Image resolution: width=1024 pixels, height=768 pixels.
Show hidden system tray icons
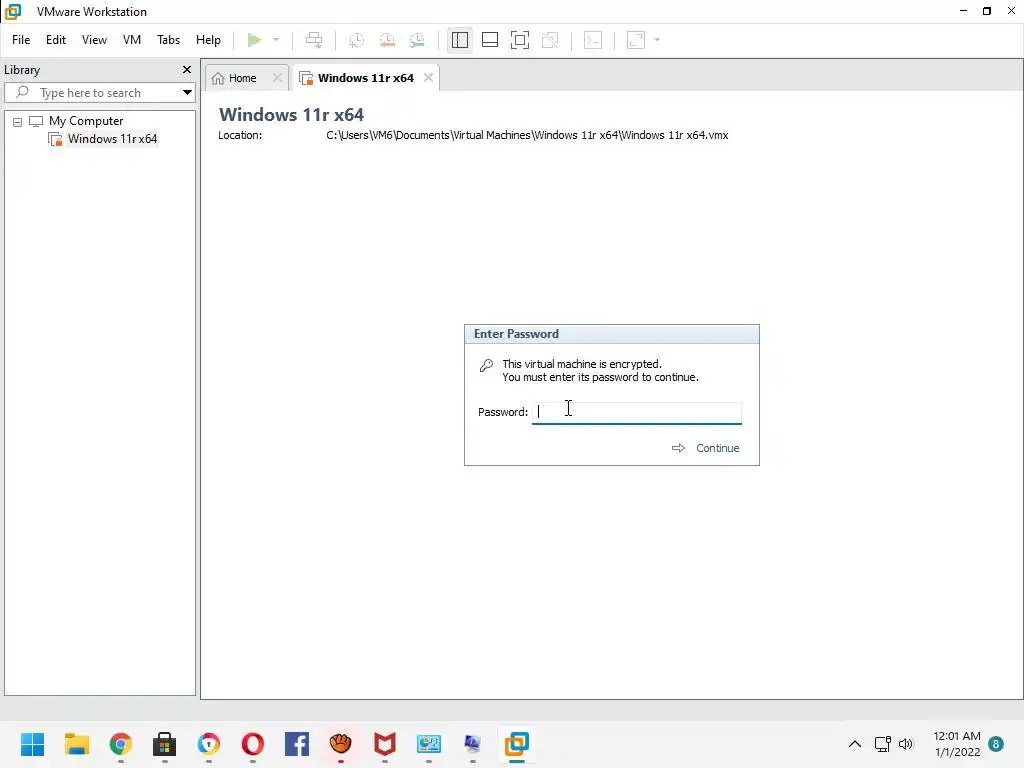coord(854,744)
